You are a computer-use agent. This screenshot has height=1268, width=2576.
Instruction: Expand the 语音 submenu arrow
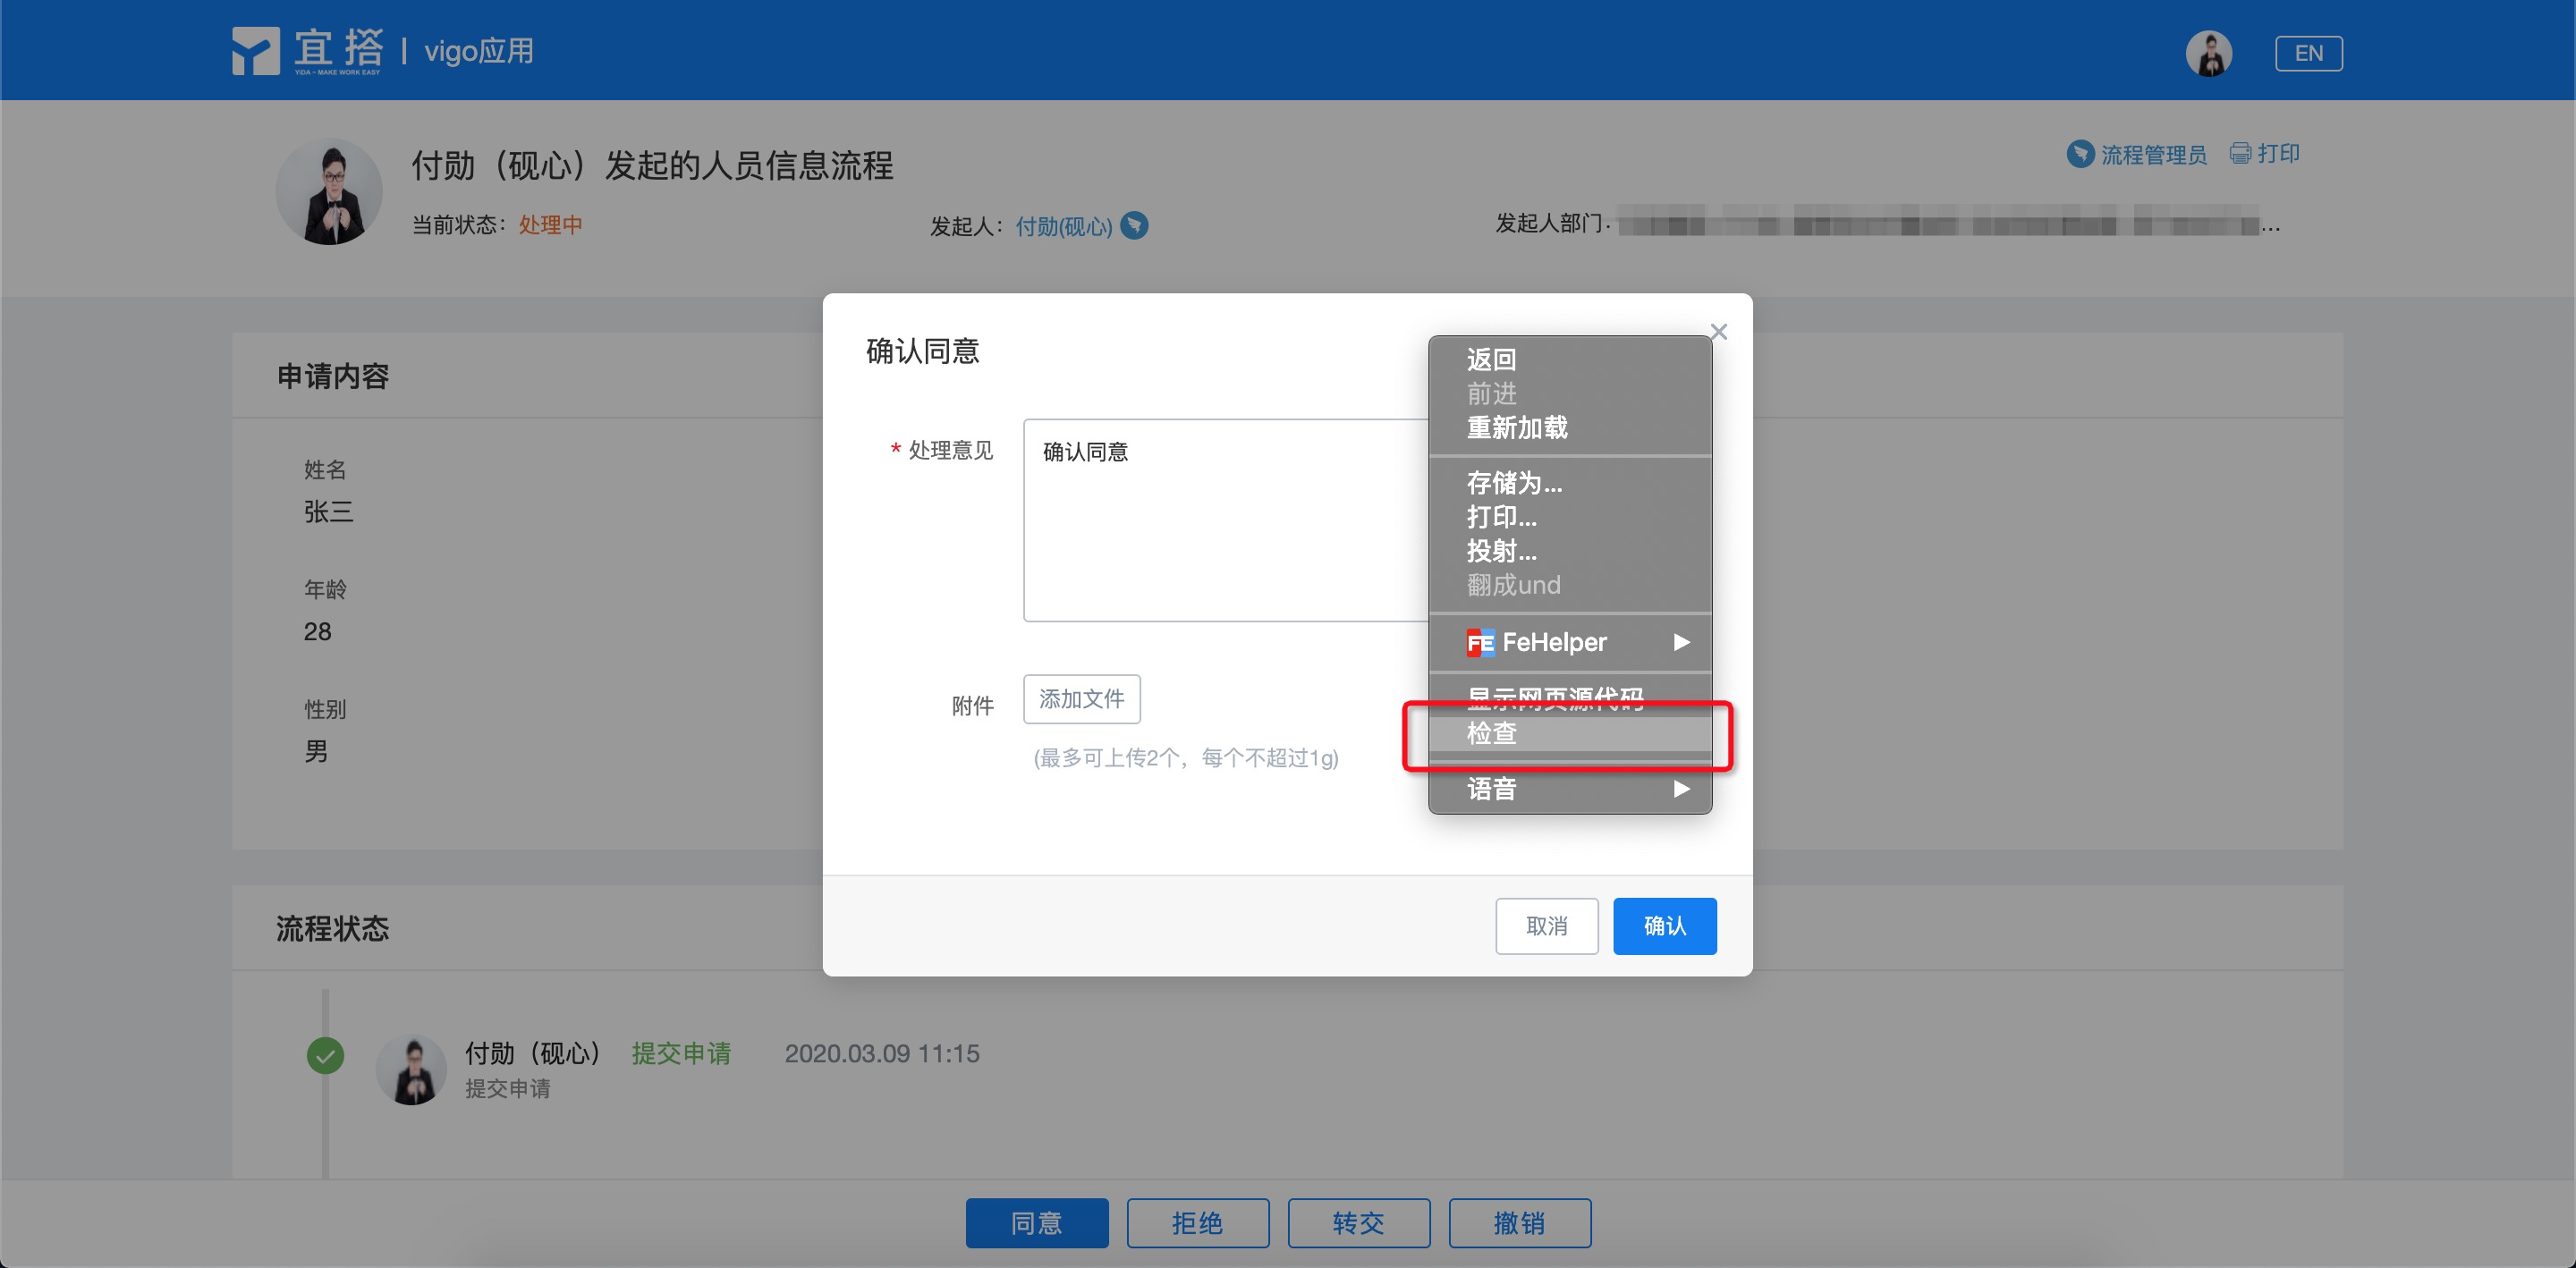(1681, 789)
